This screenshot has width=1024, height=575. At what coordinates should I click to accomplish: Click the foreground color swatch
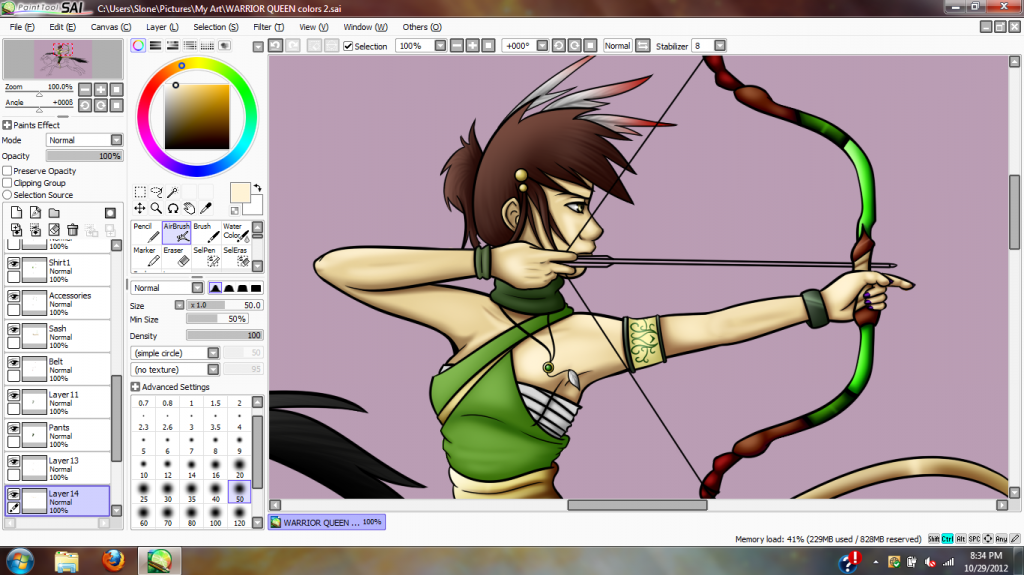[x=240, y=193]
